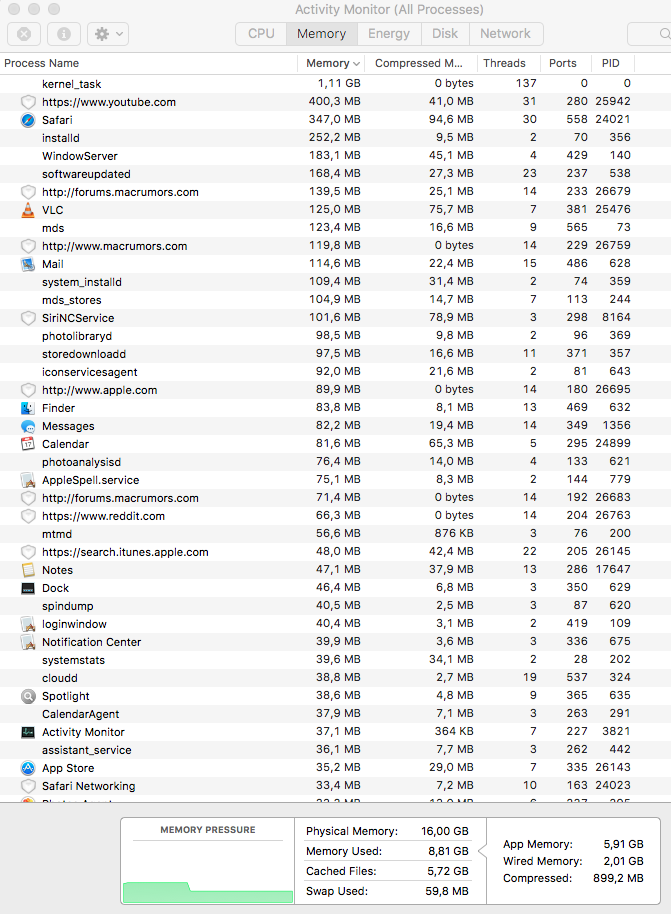Select the mds process row
Viewport: 671px width, 914px height.
pos(335,228)
